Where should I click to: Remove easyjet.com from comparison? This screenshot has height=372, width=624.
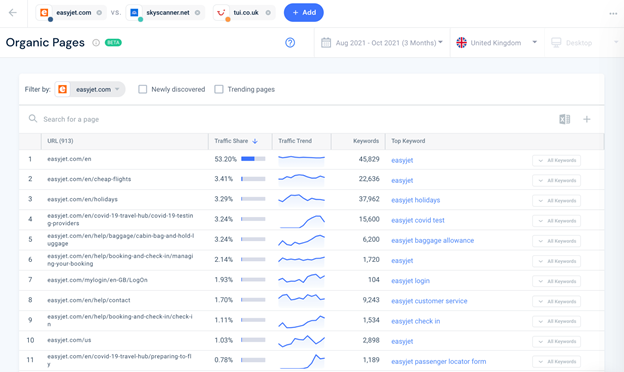click(x=99, y=13)
